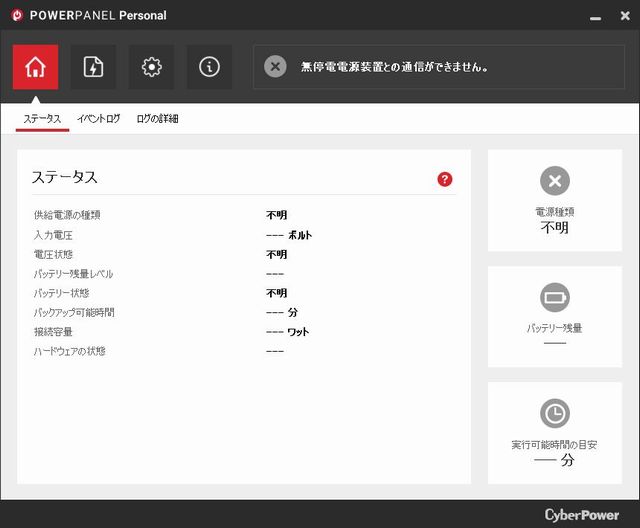Click the CyberPower logo in footer
This screenshot has width=640, height=528.
click(582, 515)
